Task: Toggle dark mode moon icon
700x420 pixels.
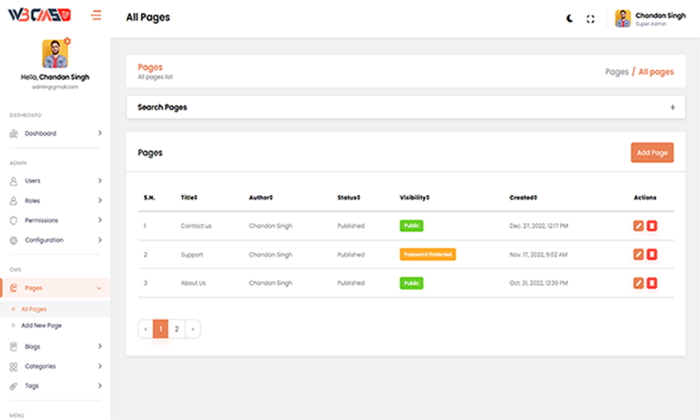Action: point(570,18)
